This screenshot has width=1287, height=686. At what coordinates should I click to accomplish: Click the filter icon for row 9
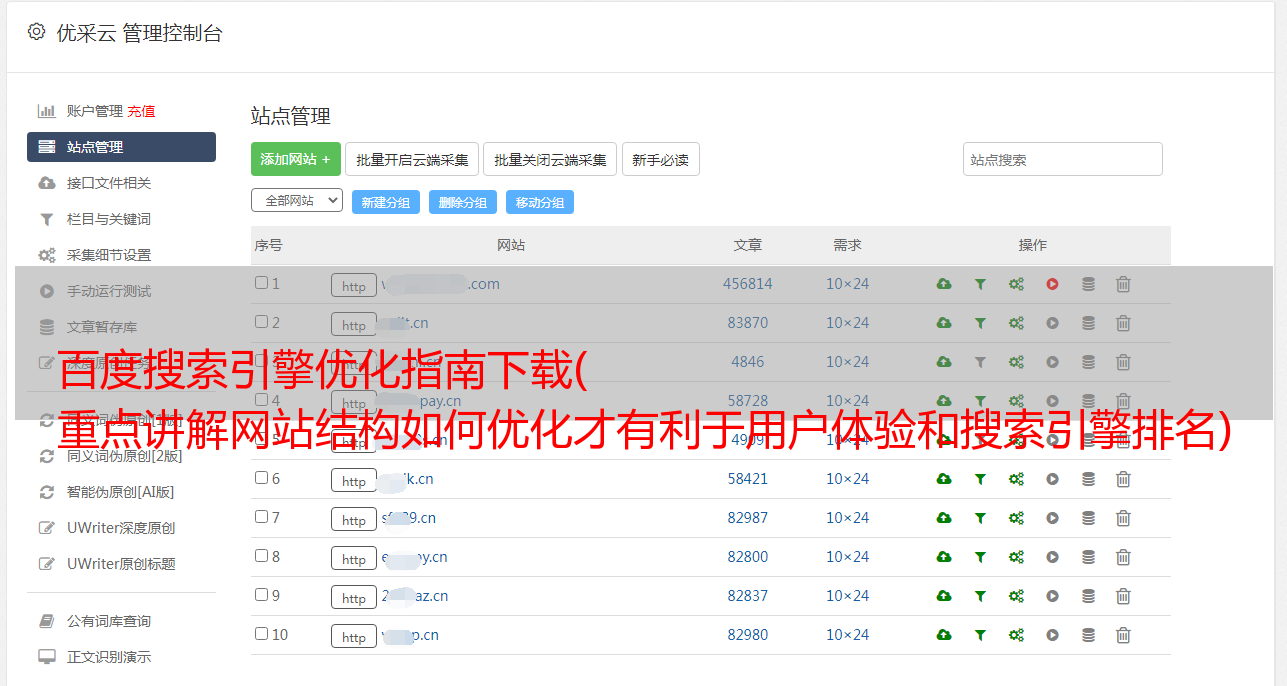point(980,596)
